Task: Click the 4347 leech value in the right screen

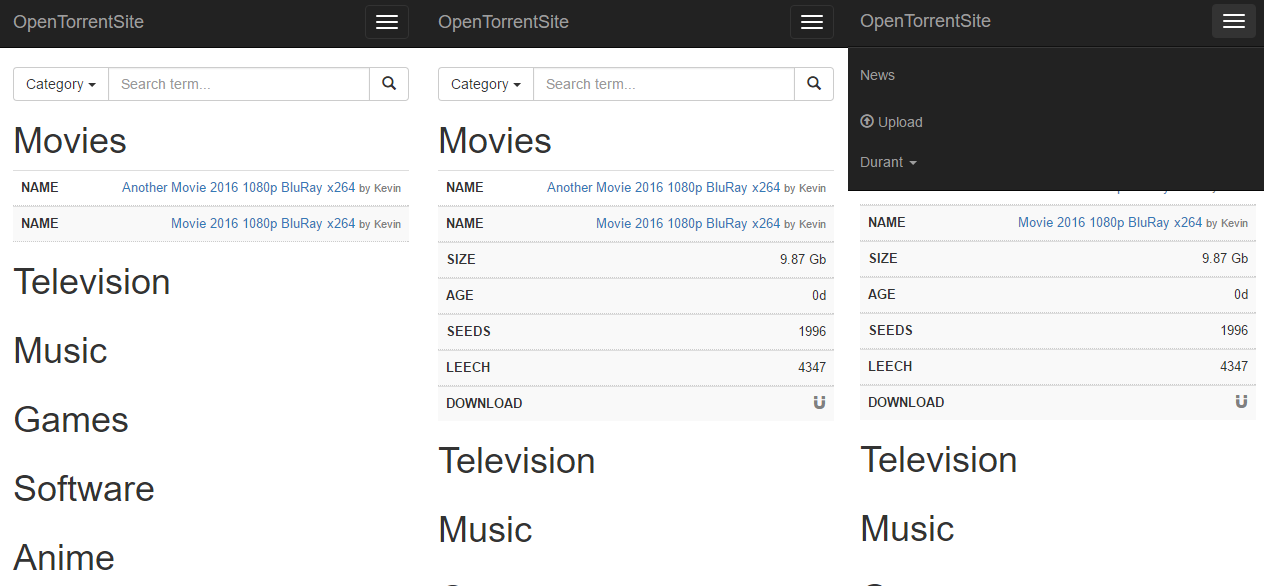Action: pos(1234,366)
